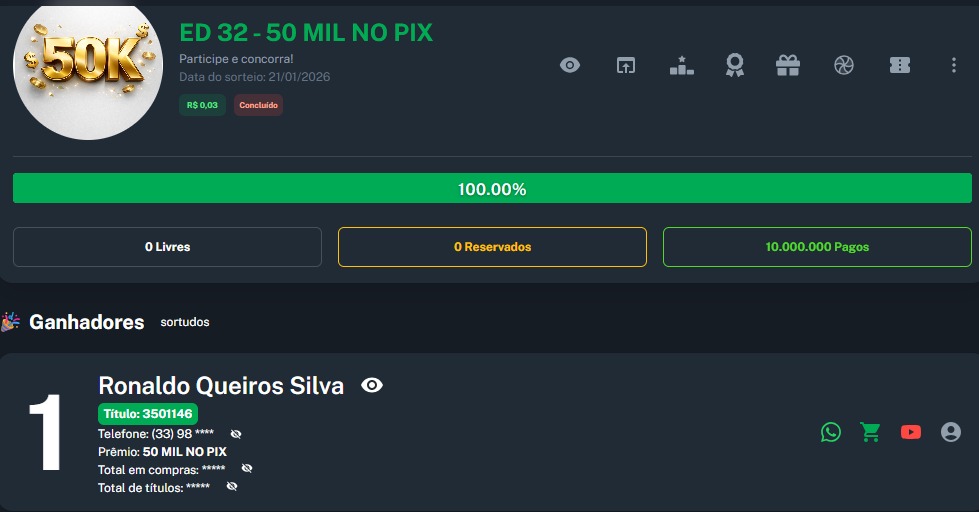Toggle campaign visibility eye icon in header
Viewport: 979px width, 512px height.
570,66
